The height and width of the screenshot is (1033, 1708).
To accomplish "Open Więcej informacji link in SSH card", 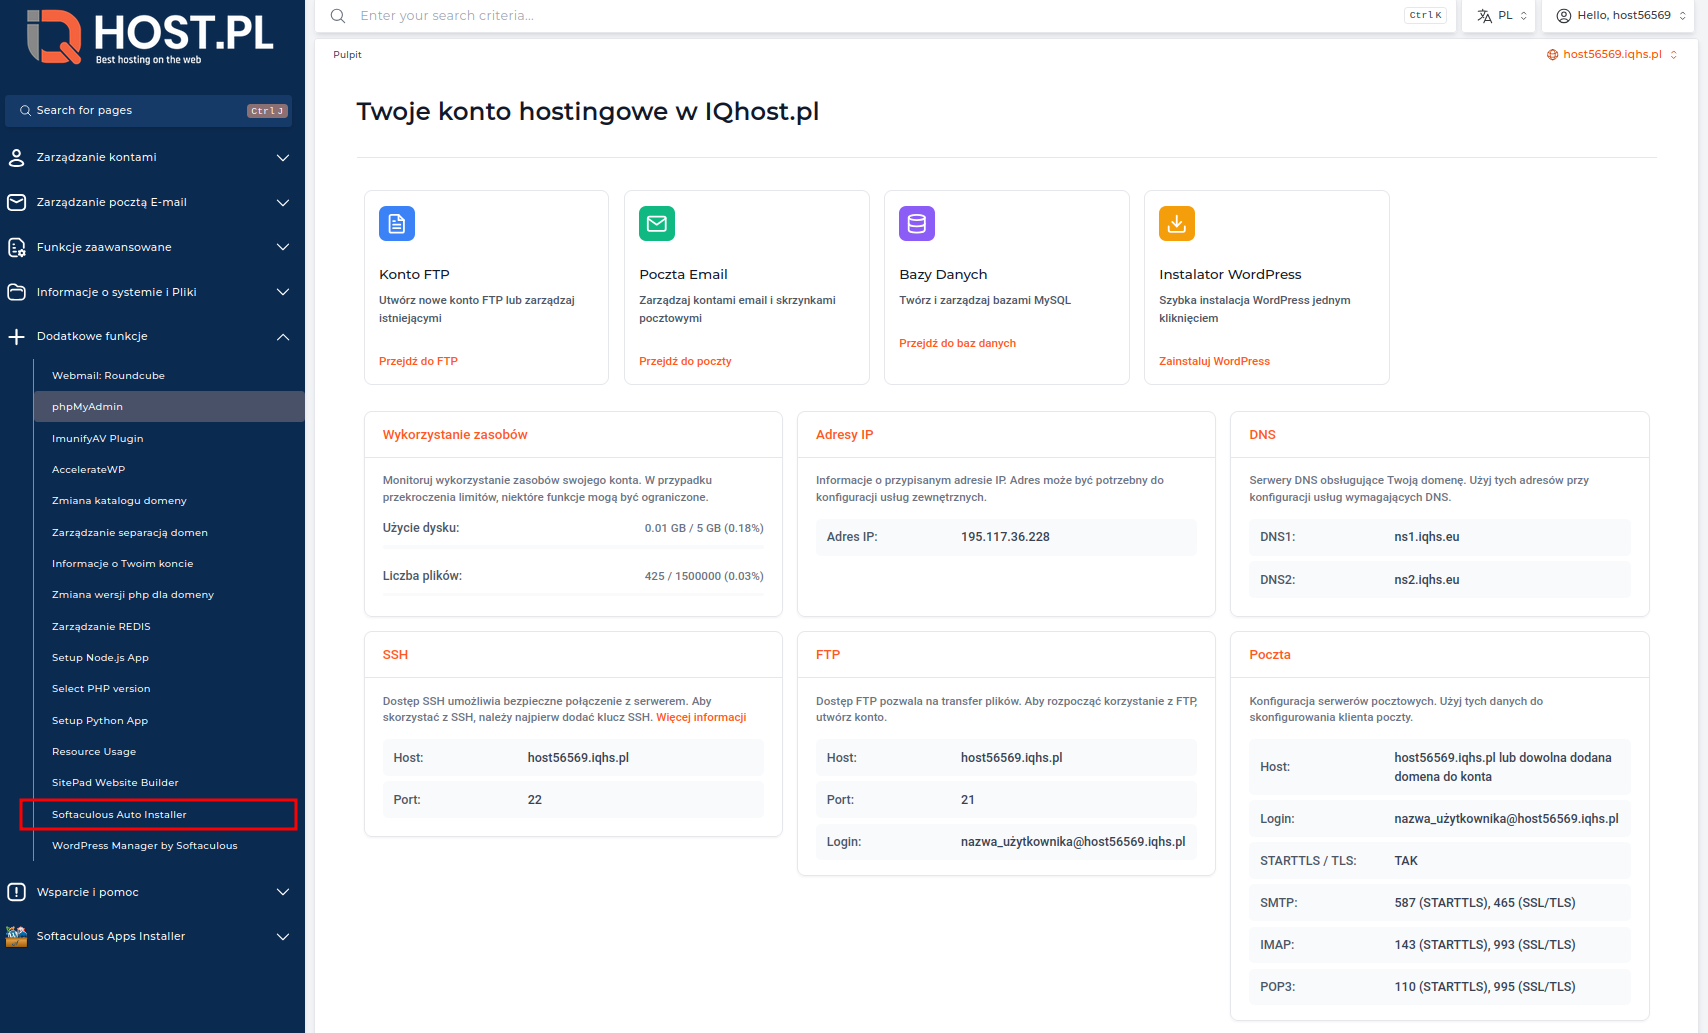I will pos(701,717).
